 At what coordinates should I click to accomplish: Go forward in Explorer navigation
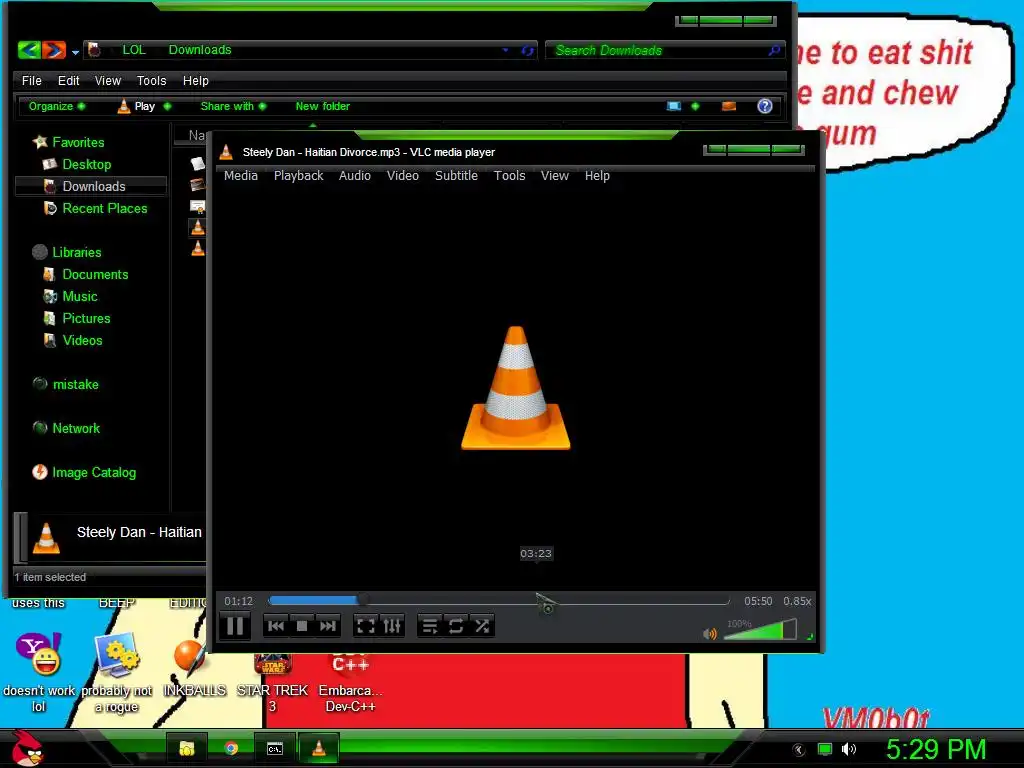54,50
